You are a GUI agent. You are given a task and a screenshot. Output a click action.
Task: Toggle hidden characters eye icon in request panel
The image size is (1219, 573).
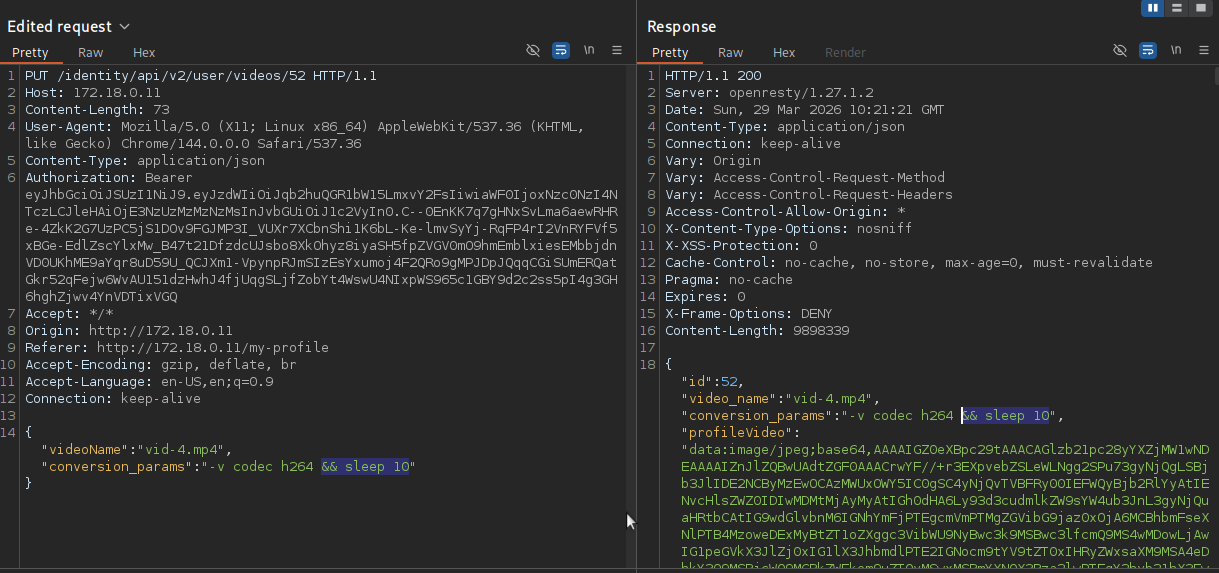point(533,50)
